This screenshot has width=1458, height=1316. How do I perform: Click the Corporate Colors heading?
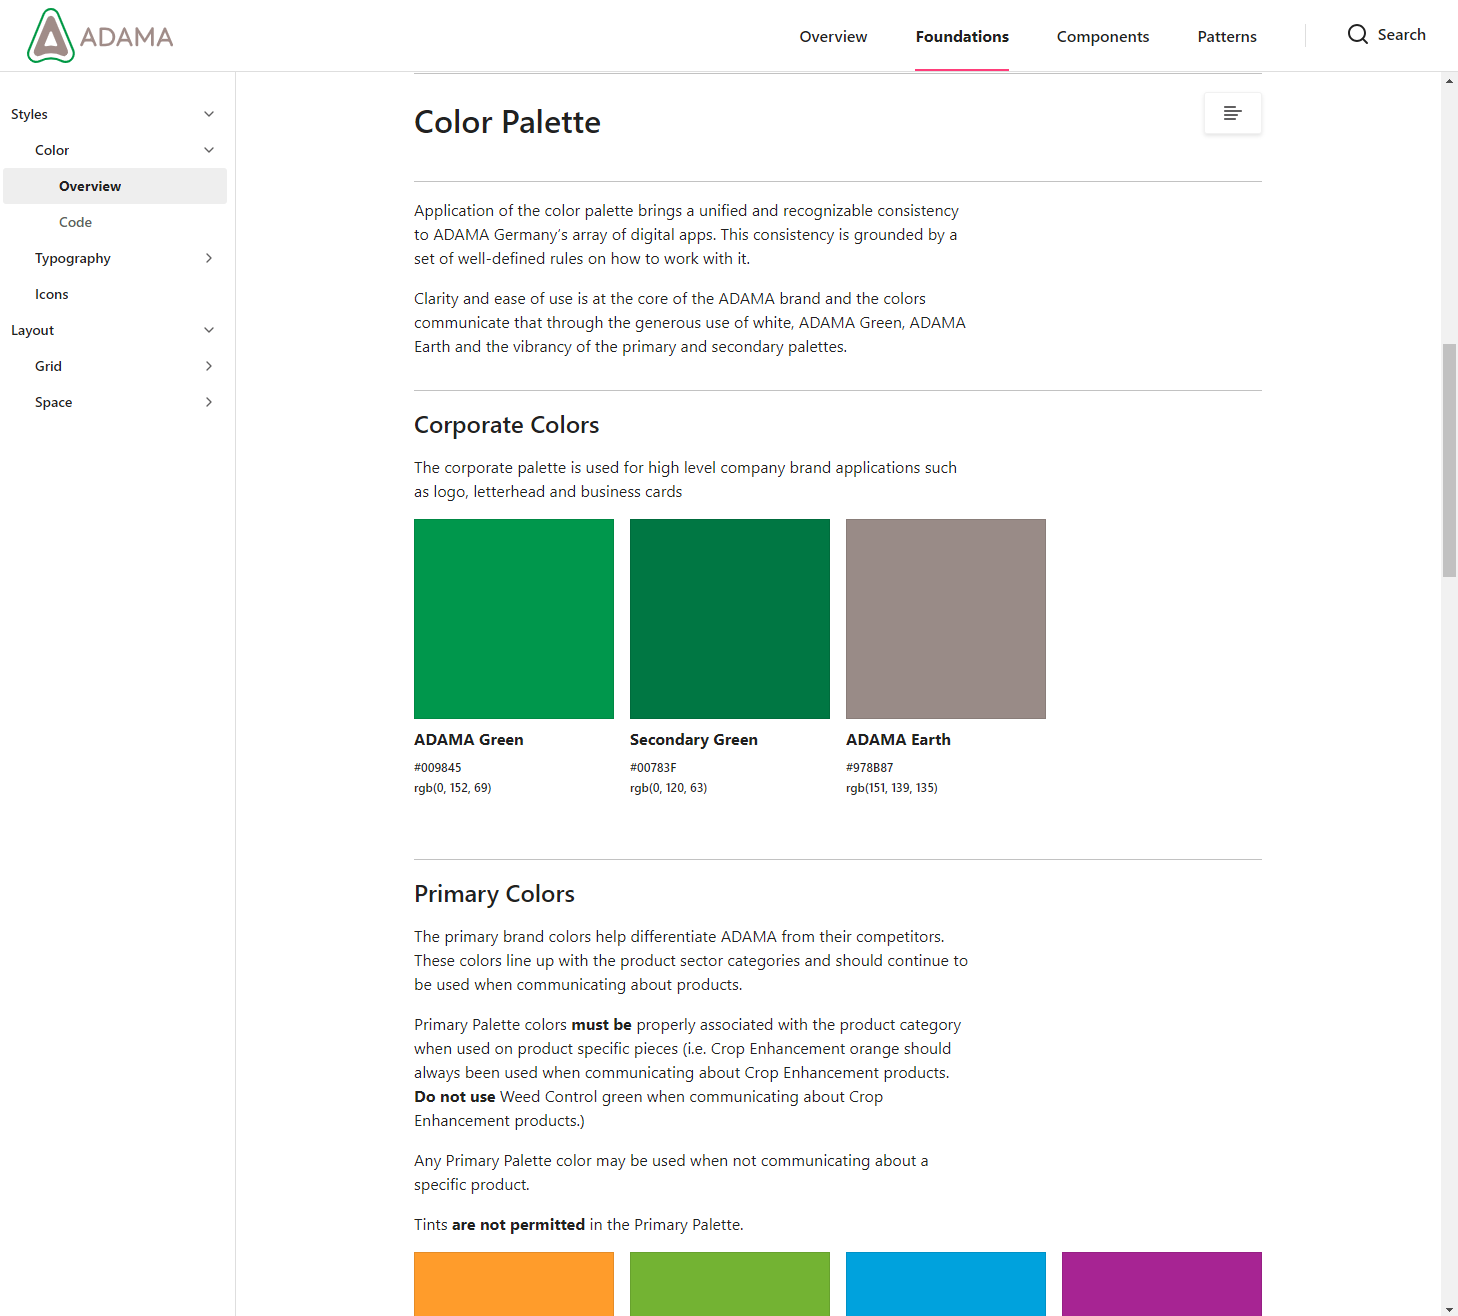click(506, 425)
